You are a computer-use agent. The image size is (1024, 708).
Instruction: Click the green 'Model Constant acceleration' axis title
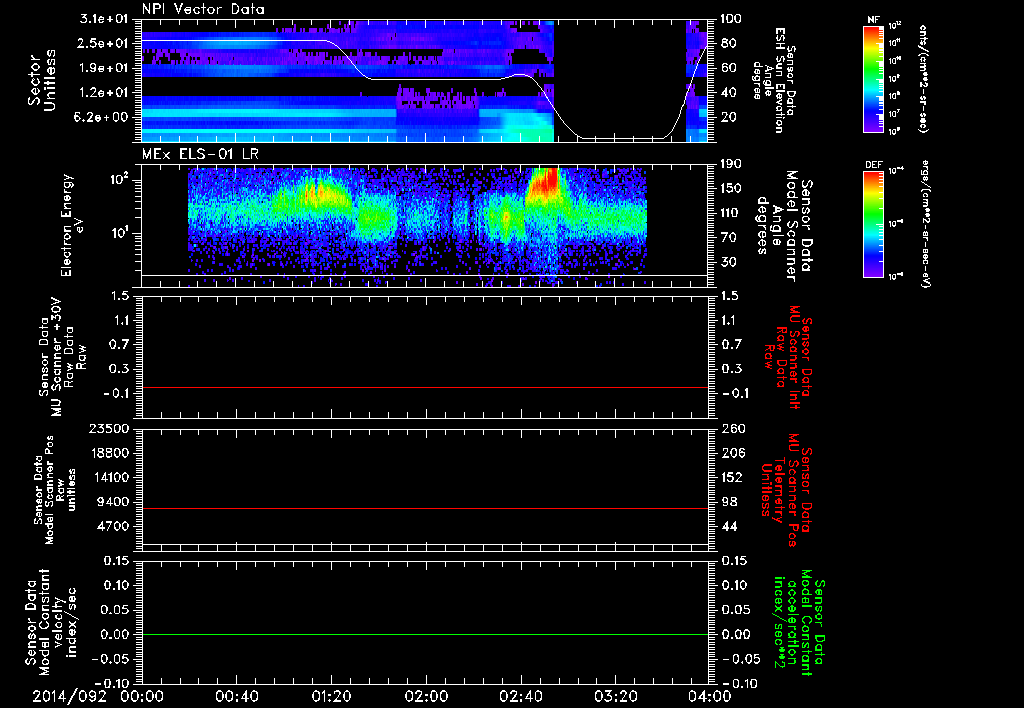pyautogui.click(x=799, y=624)
